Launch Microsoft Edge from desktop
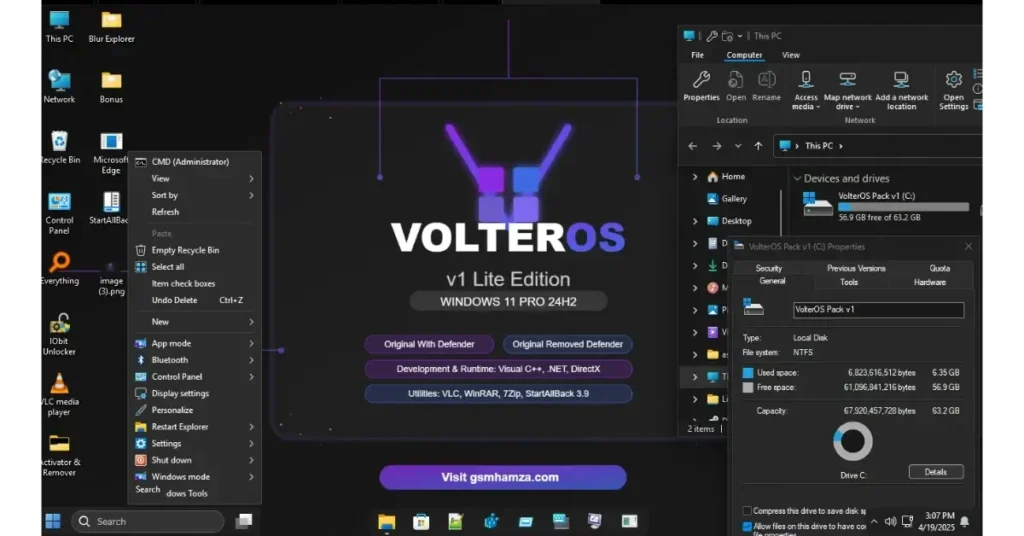This screenshot has width=1024, height=536. click(x=111, y=153)
